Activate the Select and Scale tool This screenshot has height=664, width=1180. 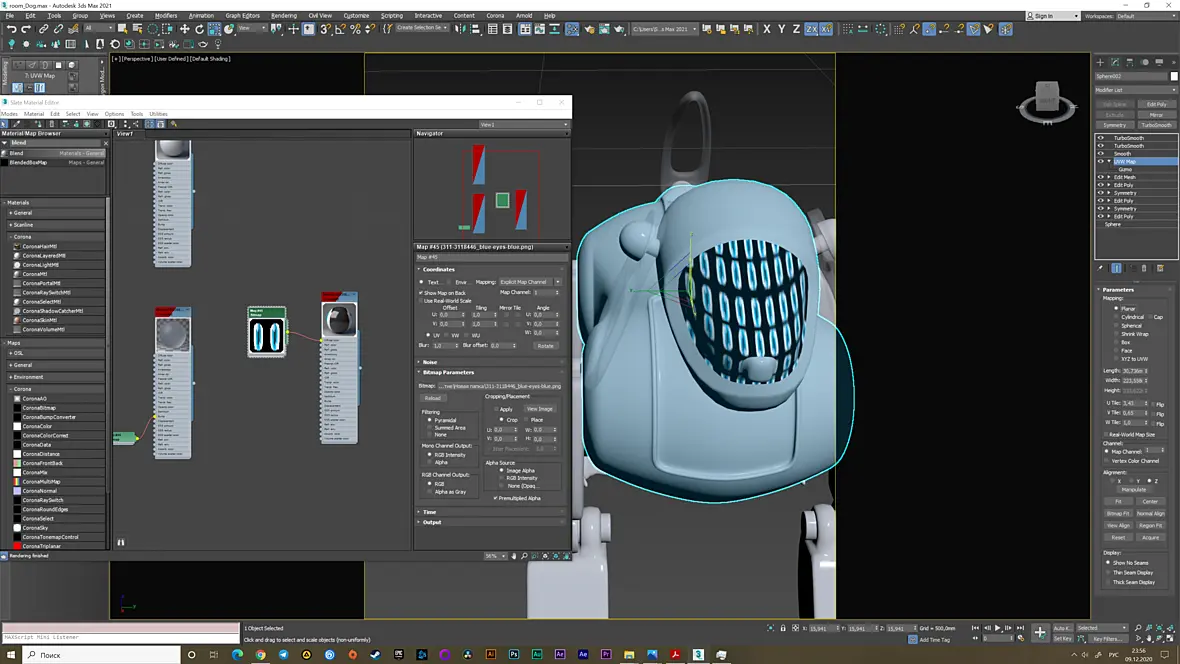214,29
